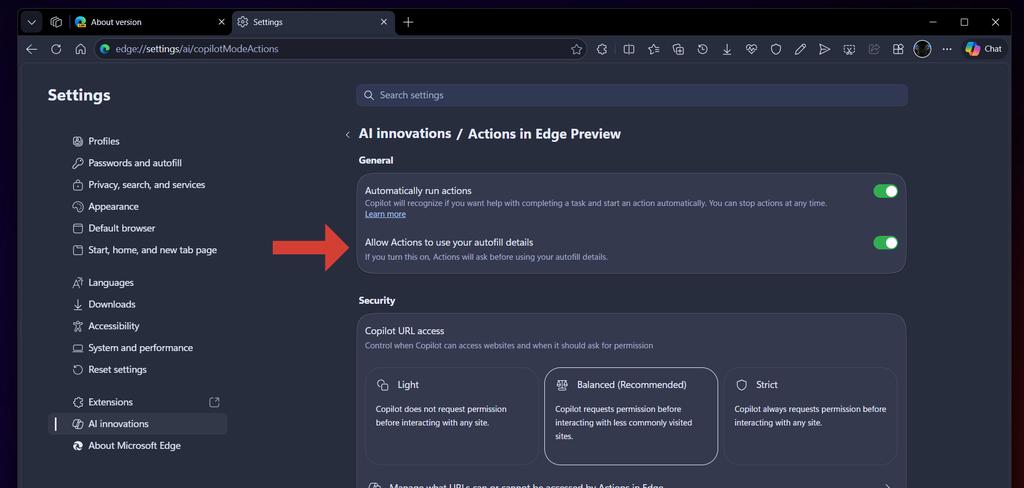The image size is (1024, 488).
Task: Open the Favorites list
Action: [x=654, y=49]
